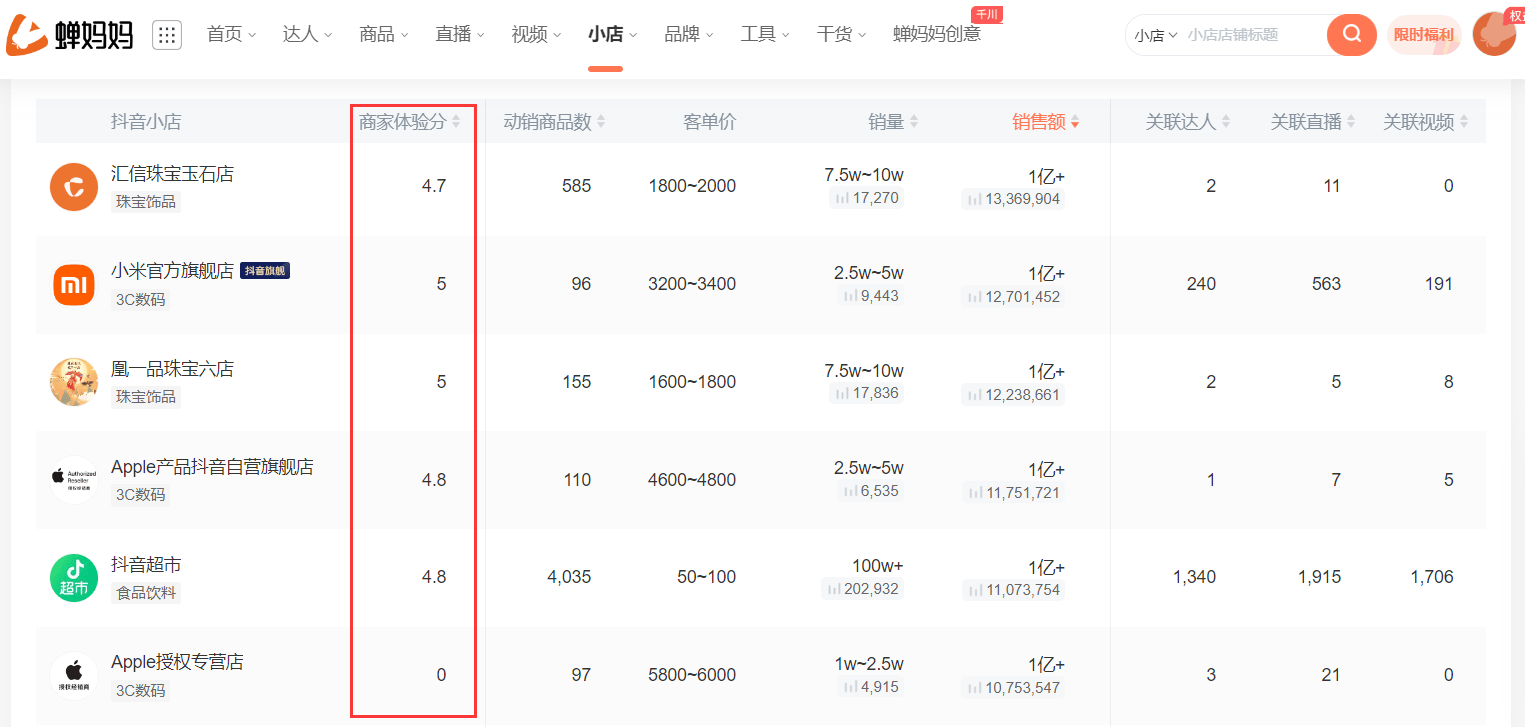Expand the 视频 nav menu
This screenshot has height=727, width=1525.
536,34
